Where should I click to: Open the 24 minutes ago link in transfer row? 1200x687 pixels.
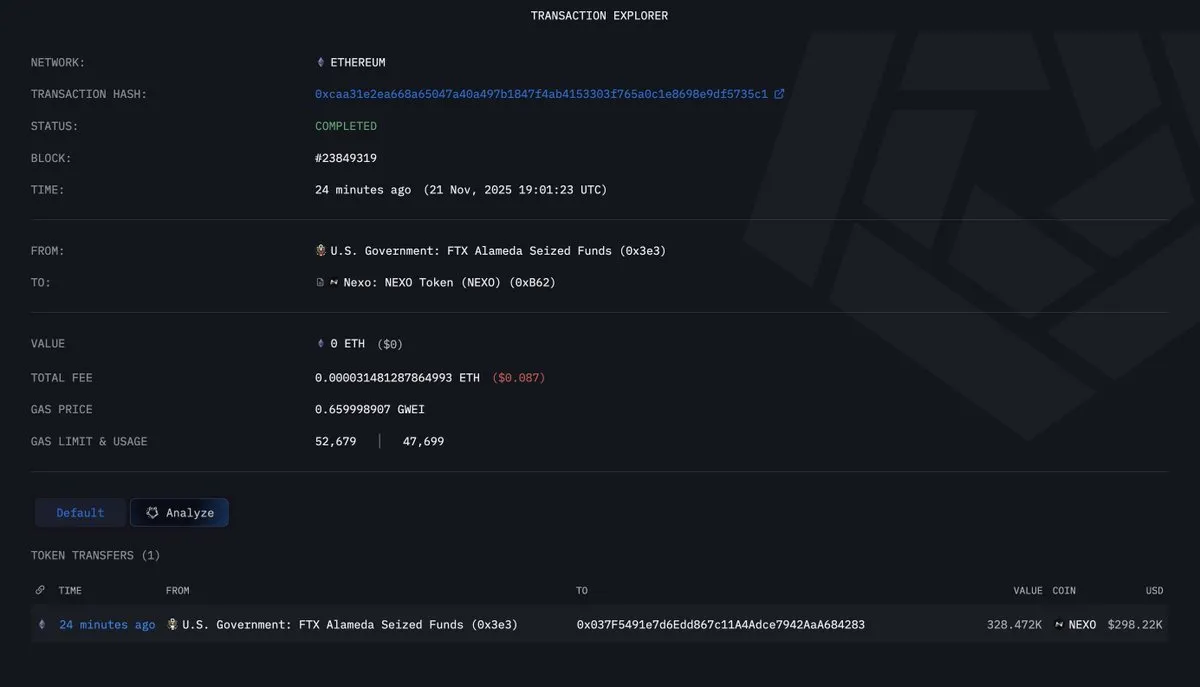click(x=107, y=625)
